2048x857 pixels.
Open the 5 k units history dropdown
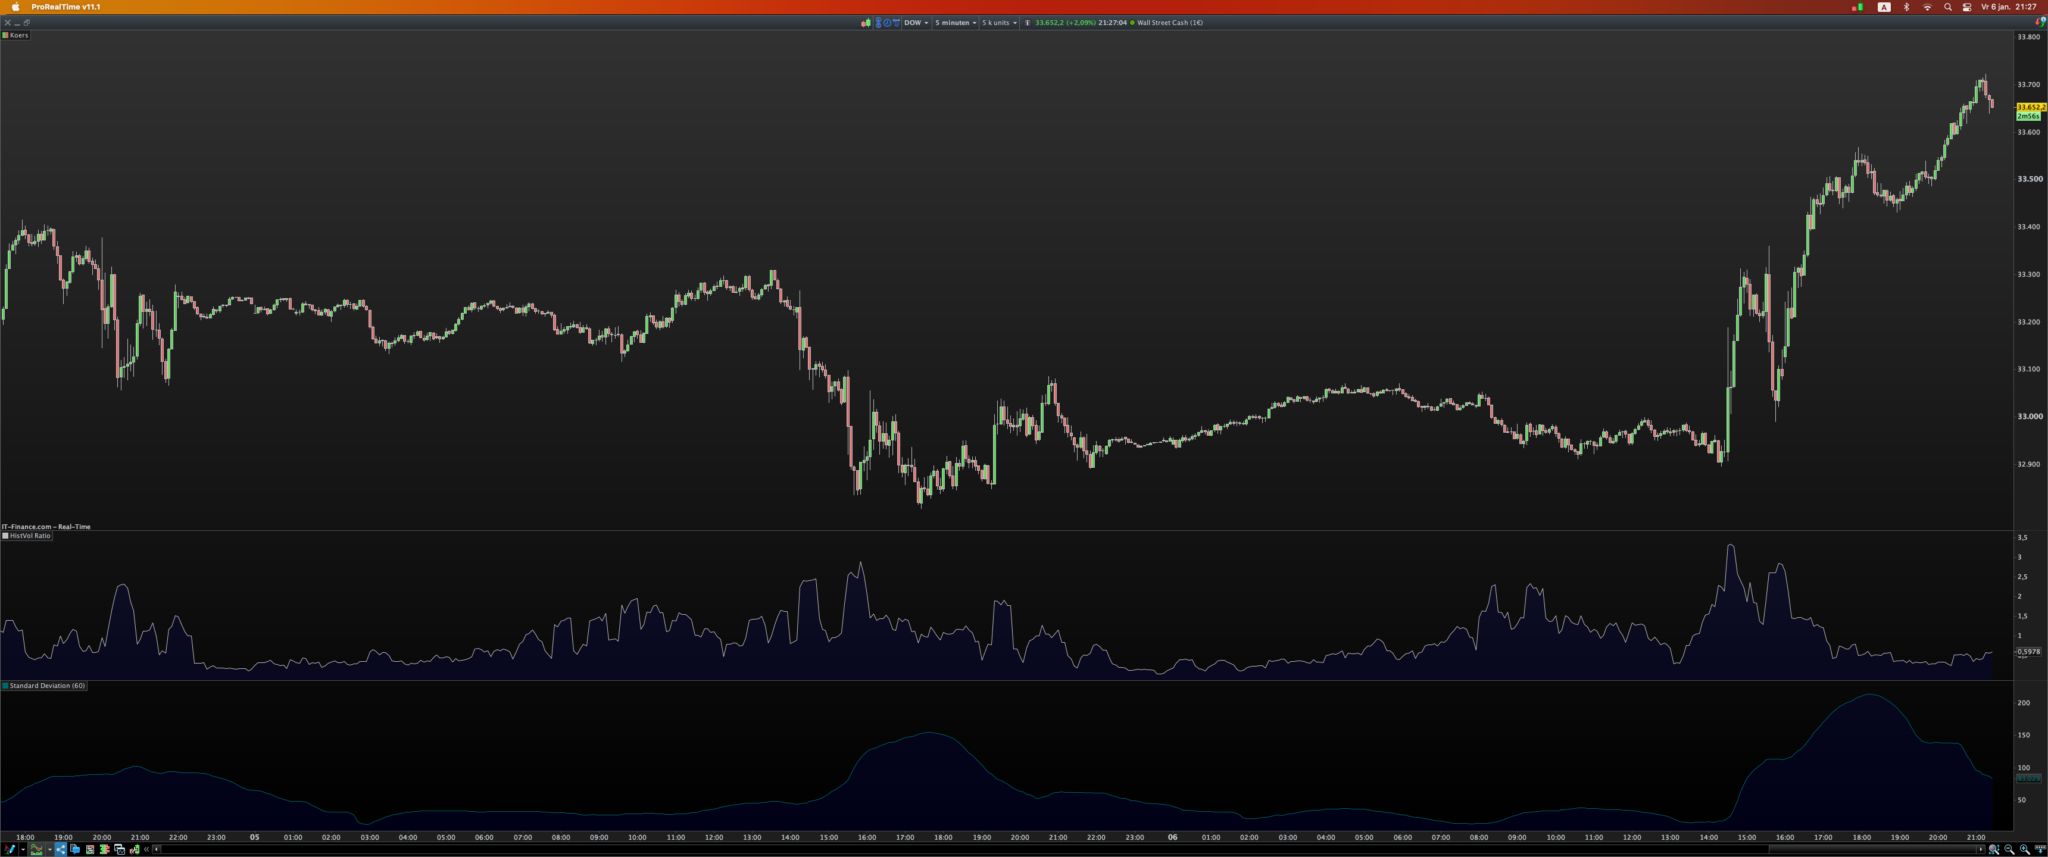tap(1000, 22)
